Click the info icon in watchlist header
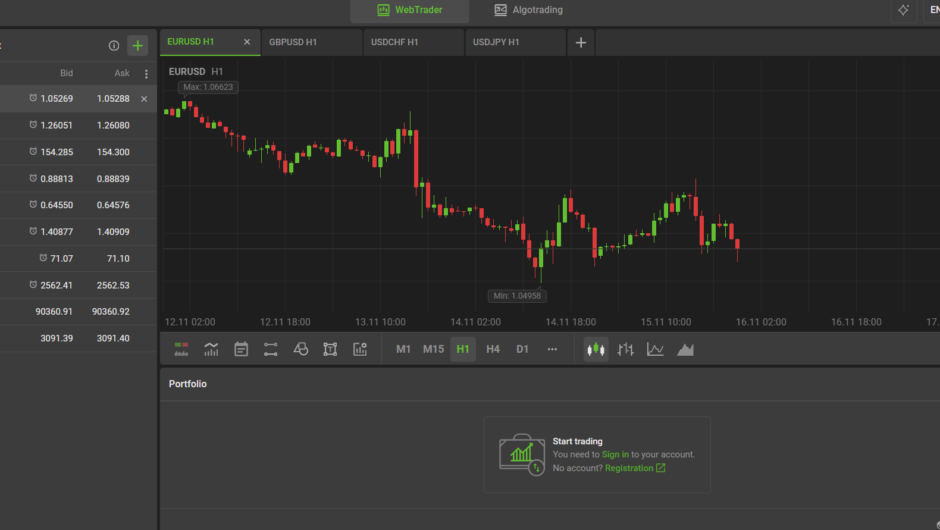 pos(114,46)
